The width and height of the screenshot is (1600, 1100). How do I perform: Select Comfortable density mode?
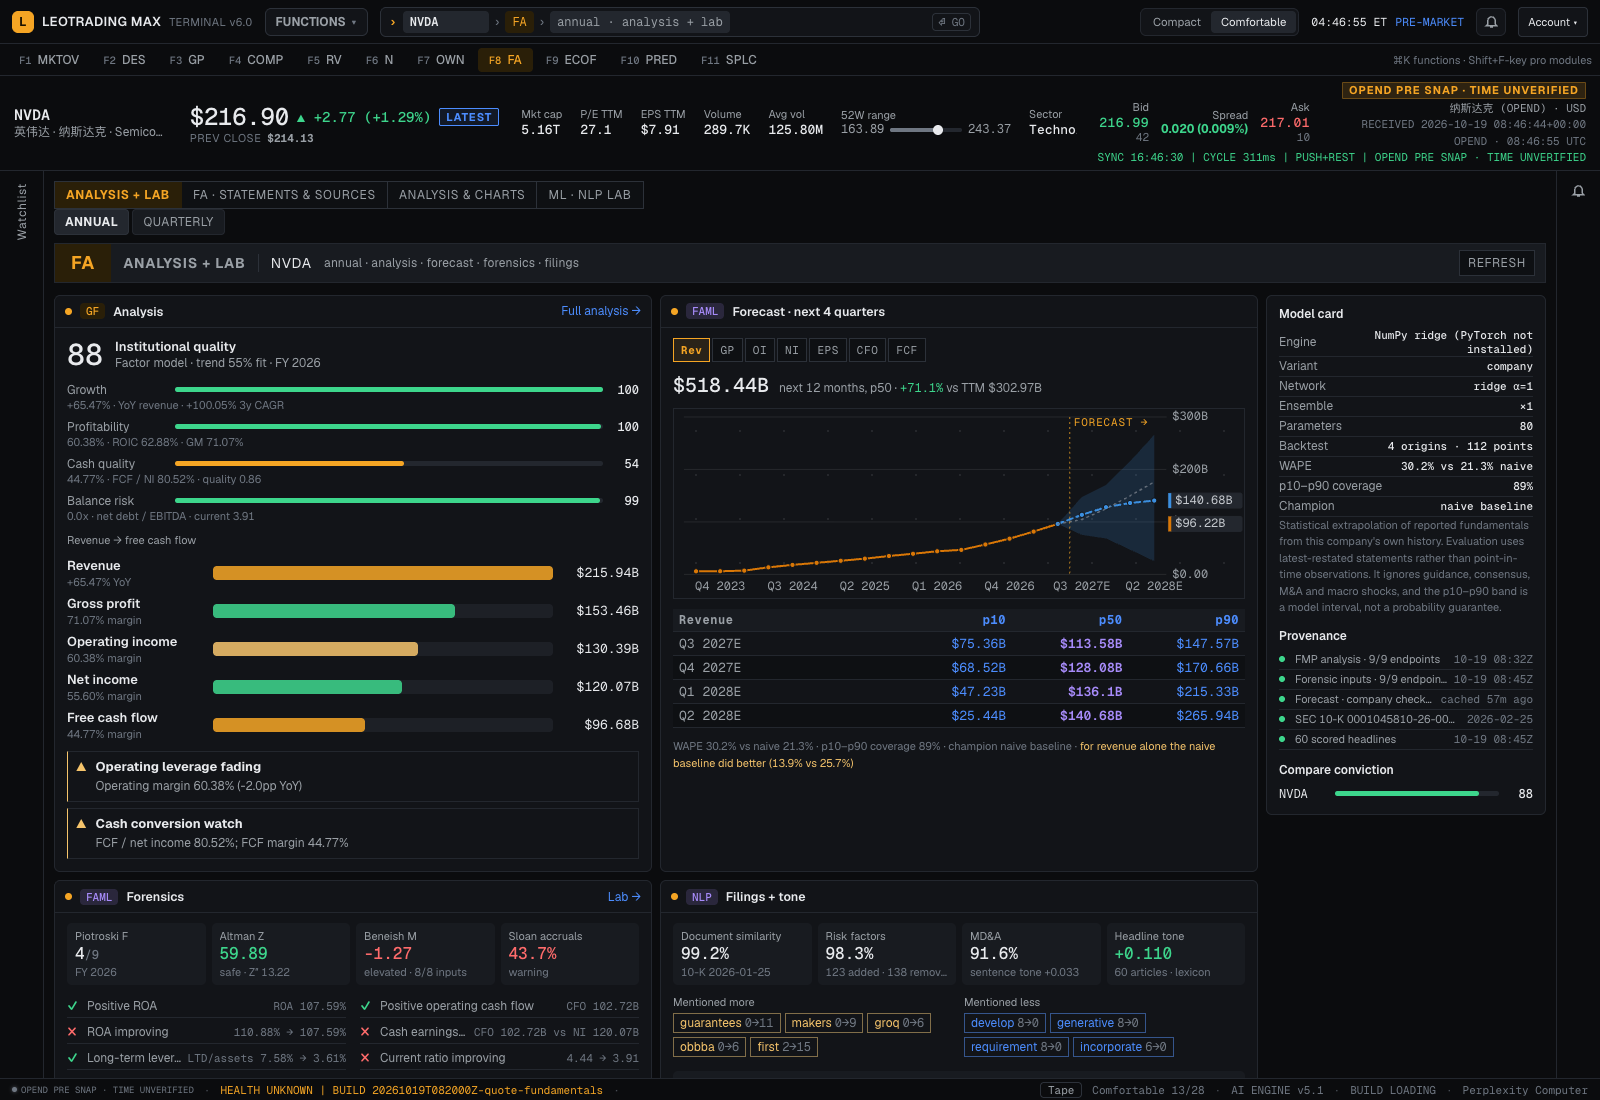[1253, 22]
